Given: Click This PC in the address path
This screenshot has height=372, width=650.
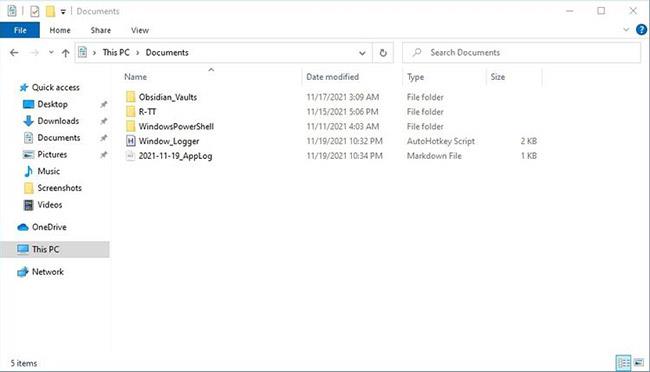Looking at the screenshot, I should [x=116, y=53].
